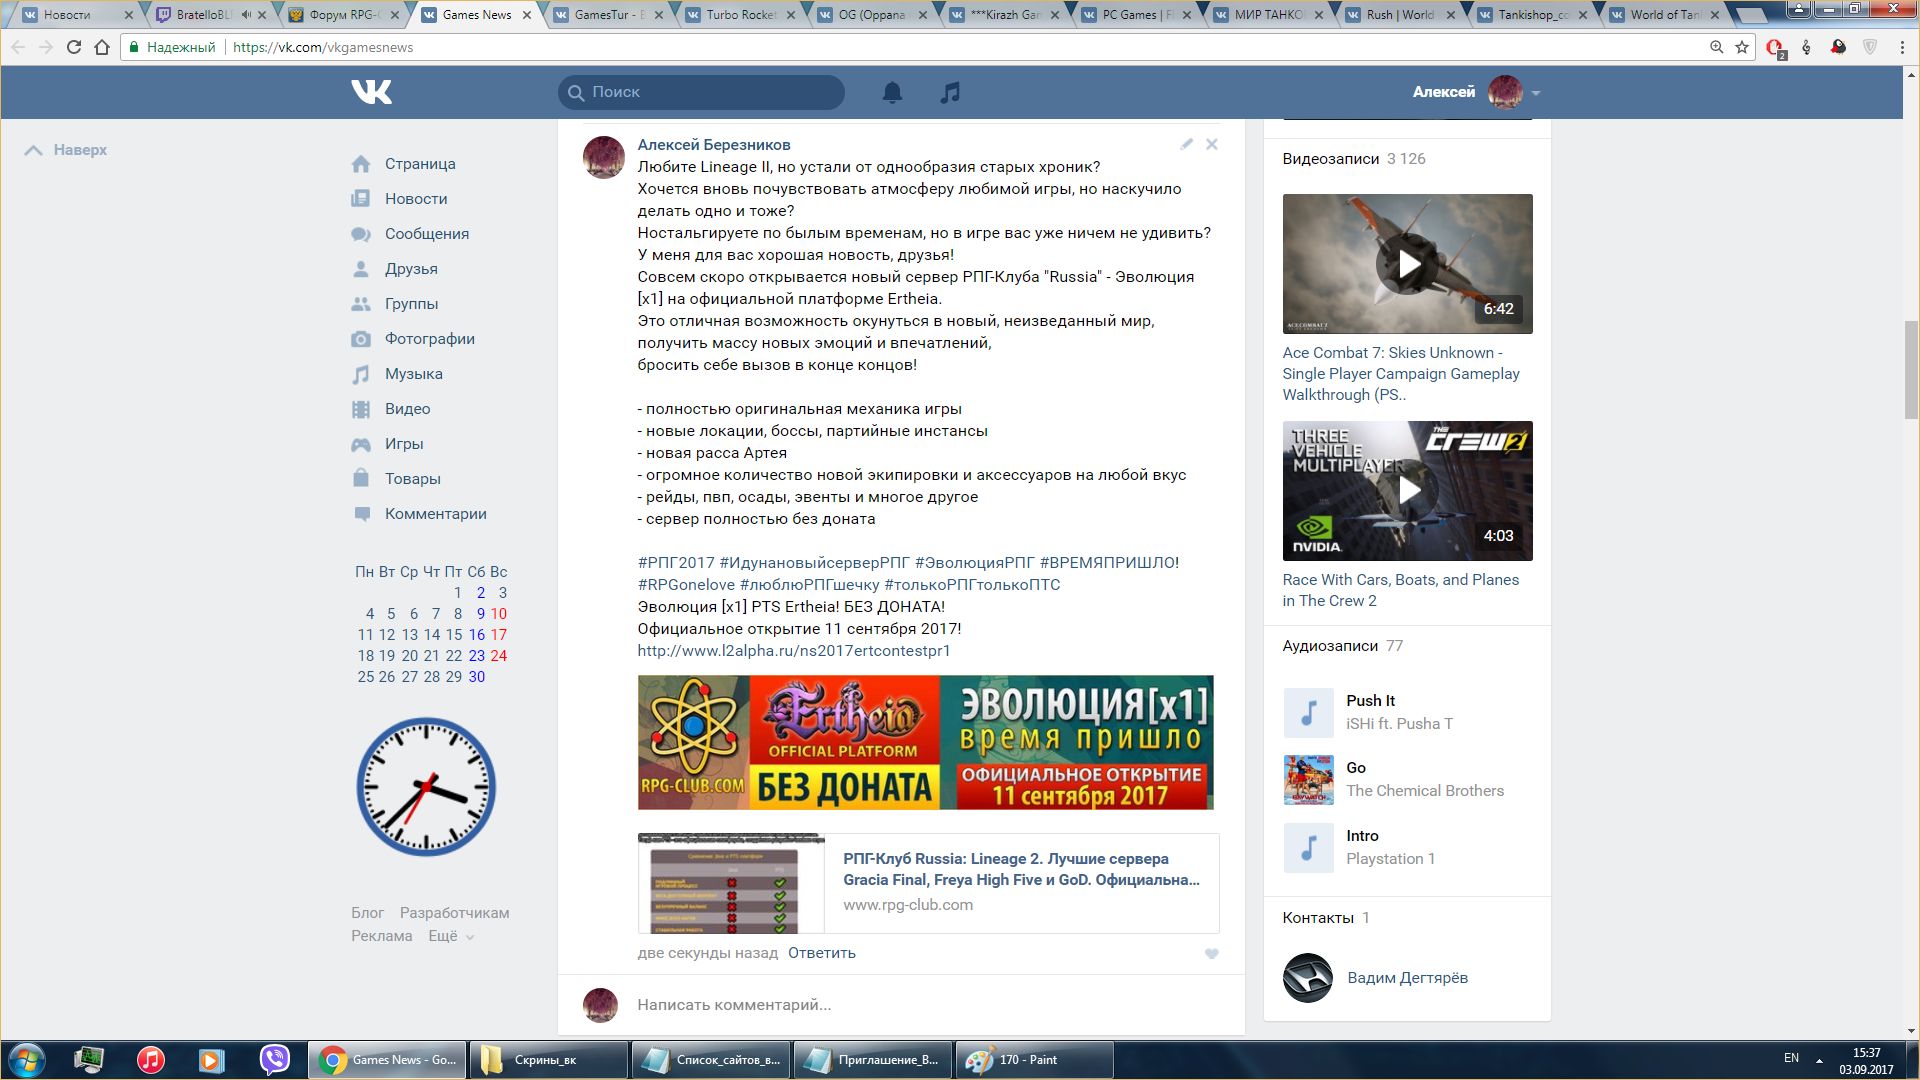Delete the comment with the X icon

[1211, 144]
